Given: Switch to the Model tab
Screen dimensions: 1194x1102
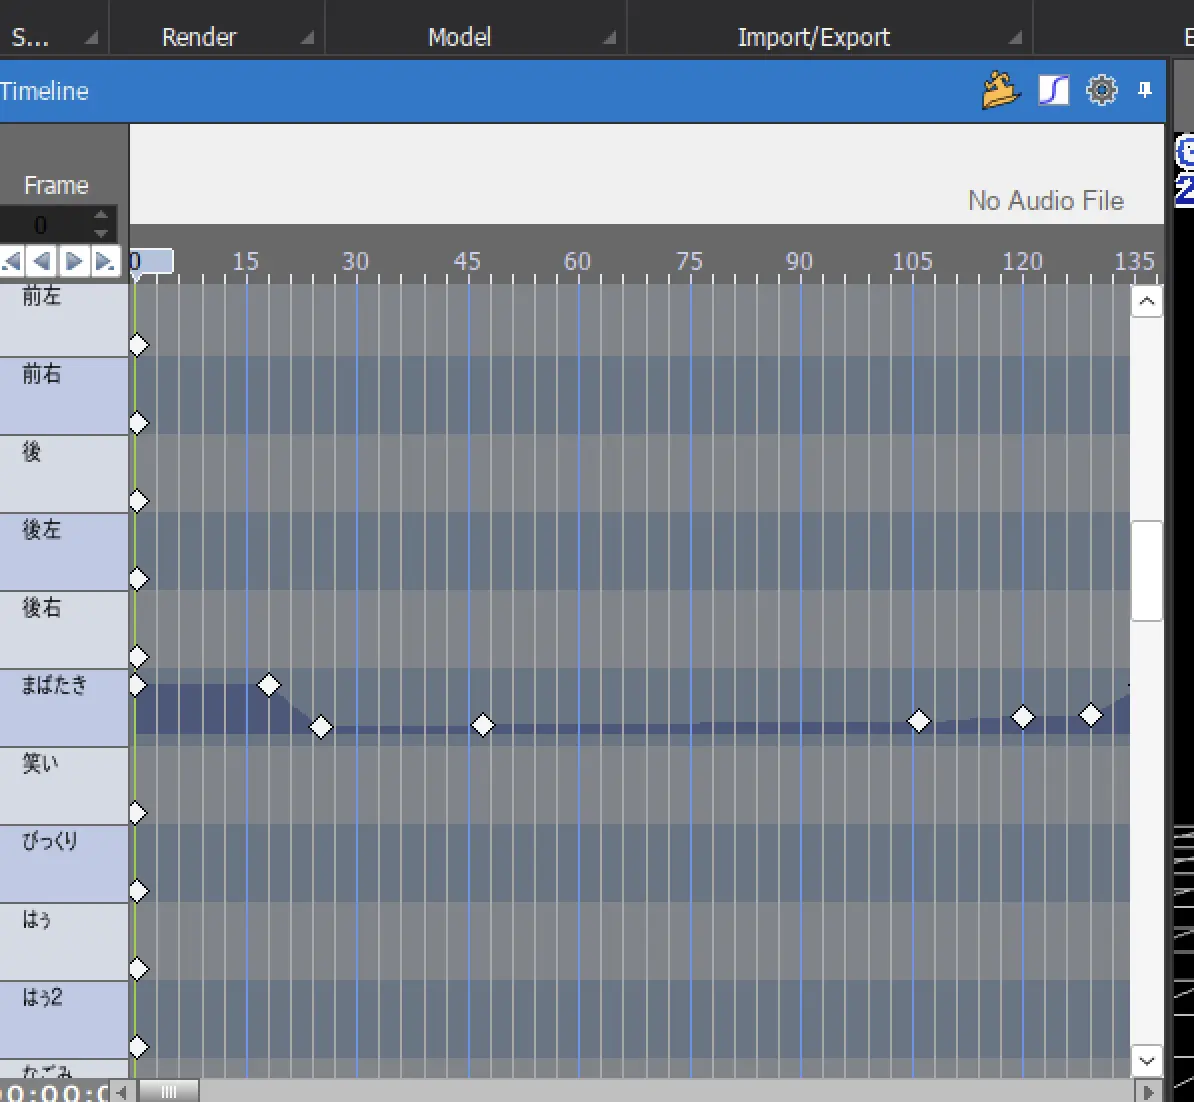Looking at the screenshot, I should click(459, 37).
